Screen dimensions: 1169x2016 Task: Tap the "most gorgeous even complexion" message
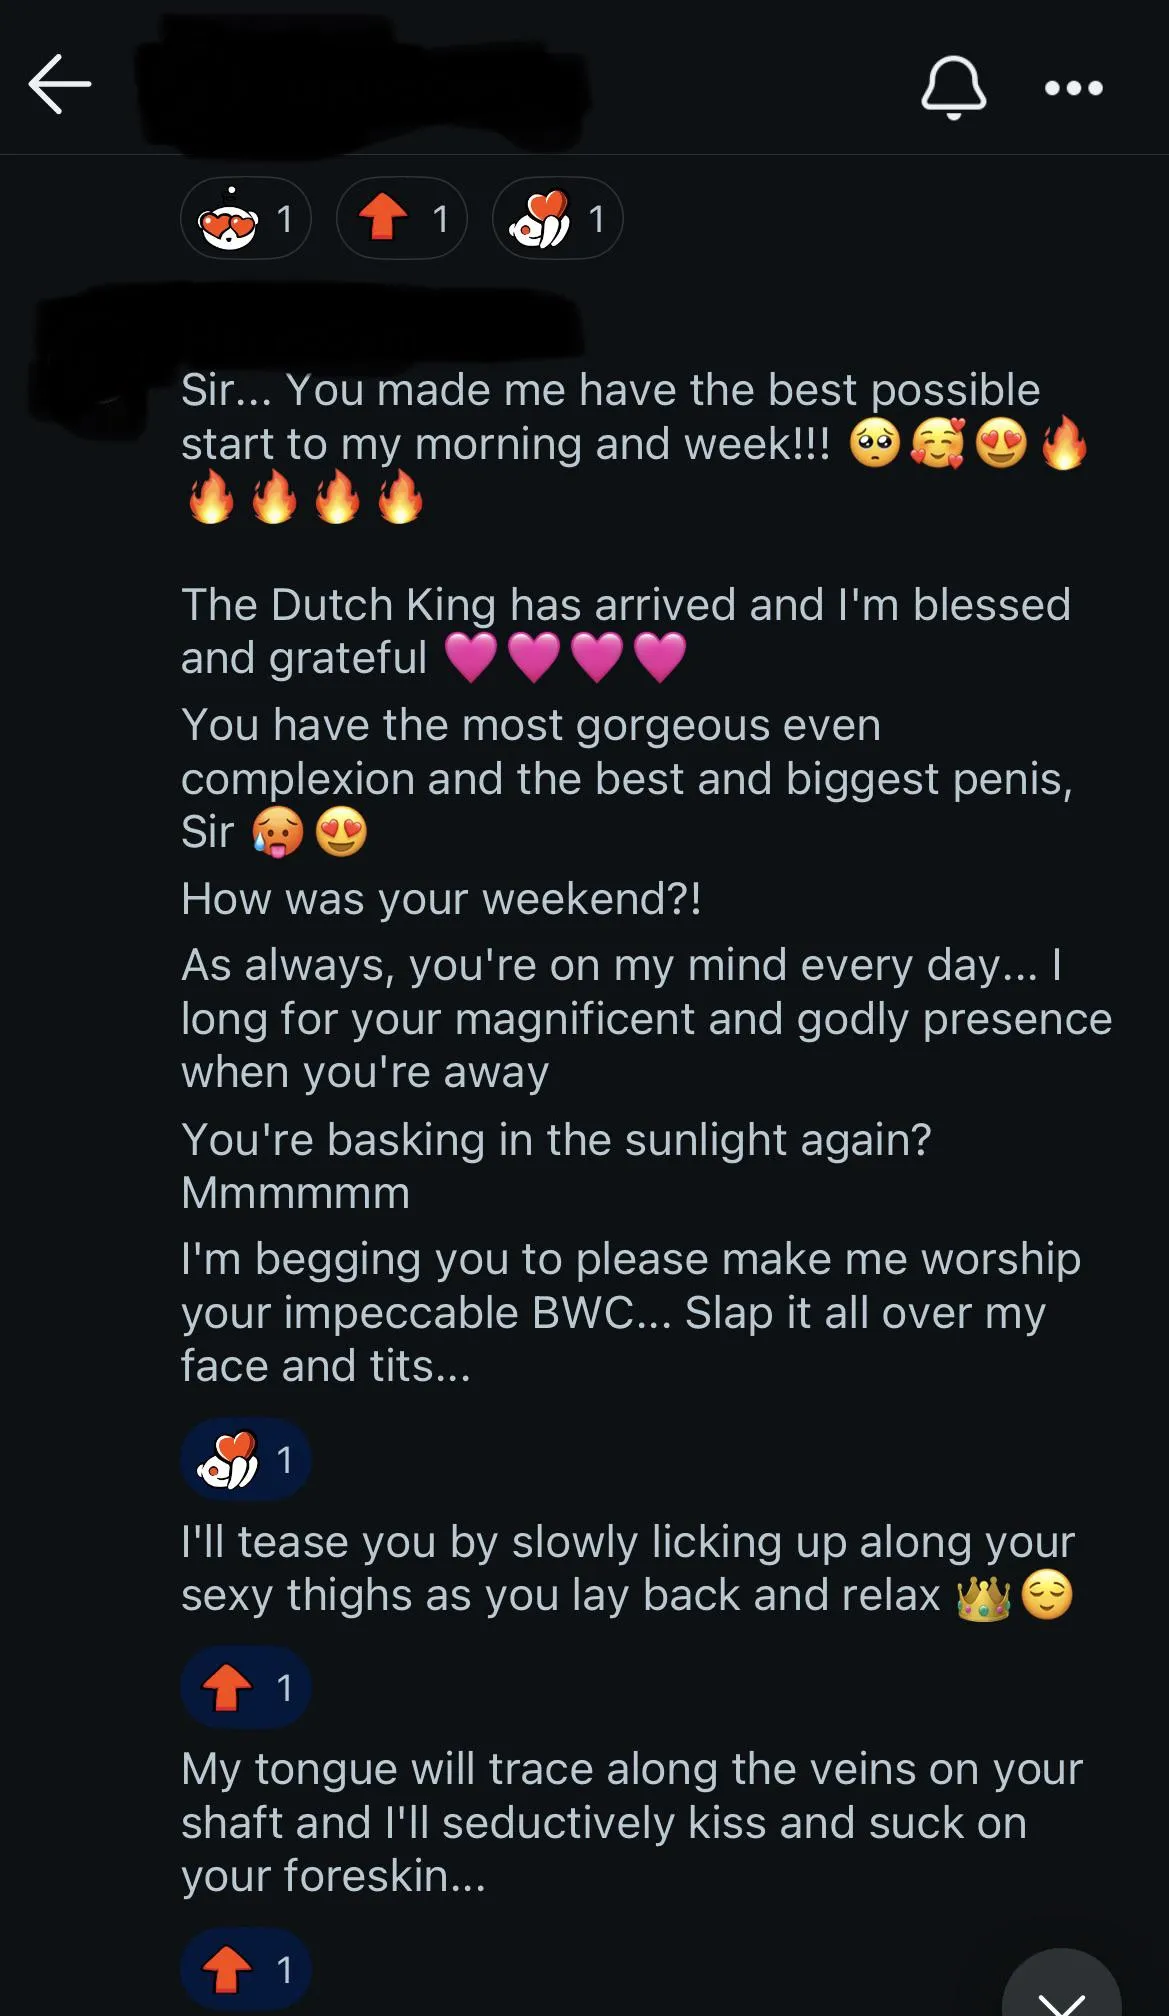point(625,778)
